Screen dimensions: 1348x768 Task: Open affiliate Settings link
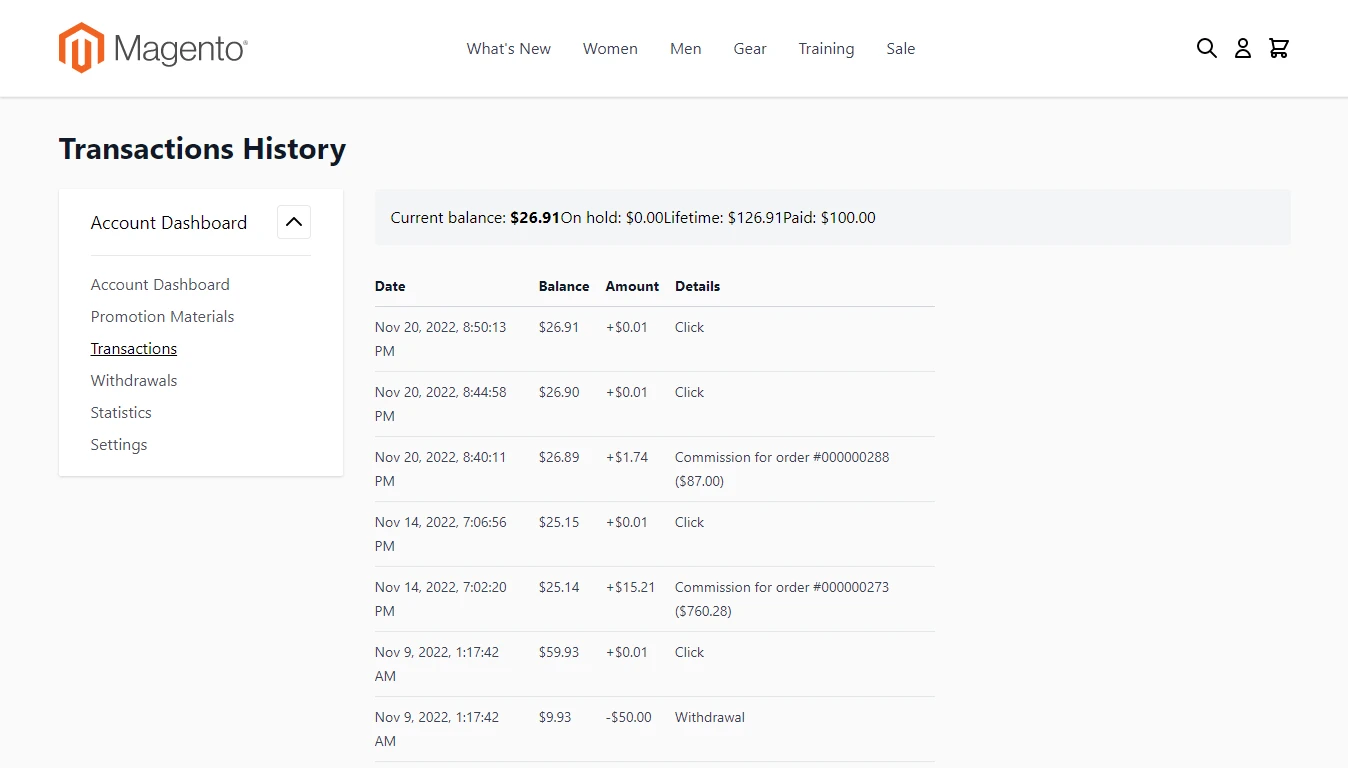click(x=119, y=445)
